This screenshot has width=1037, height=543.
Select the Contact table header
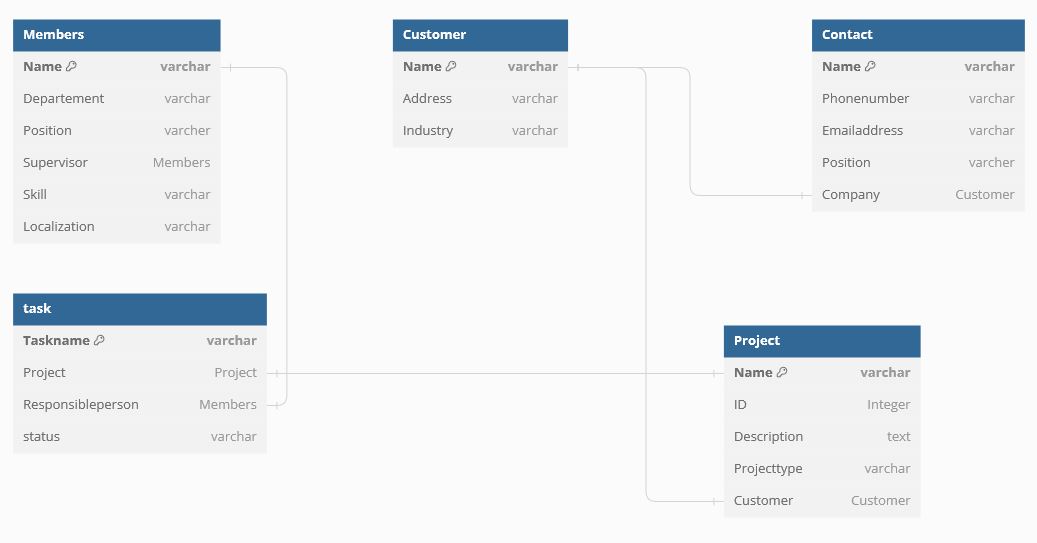tap(918, 35)
